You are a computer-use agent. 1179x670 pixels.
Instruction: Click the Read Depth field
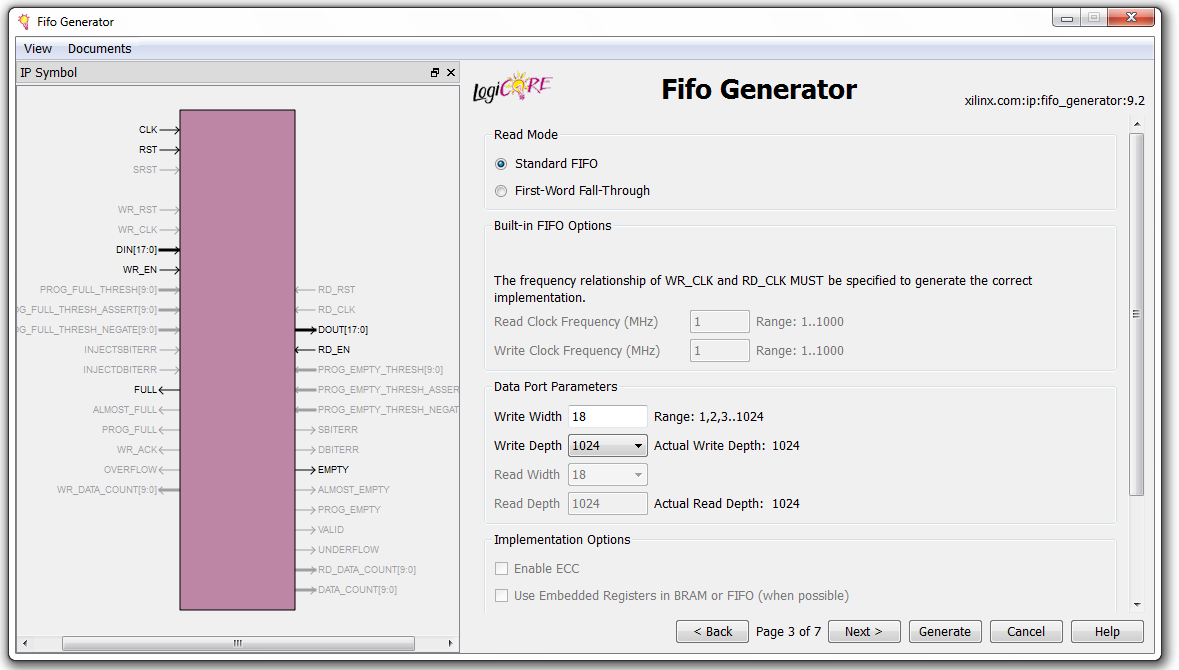click(x=608, y=504)
